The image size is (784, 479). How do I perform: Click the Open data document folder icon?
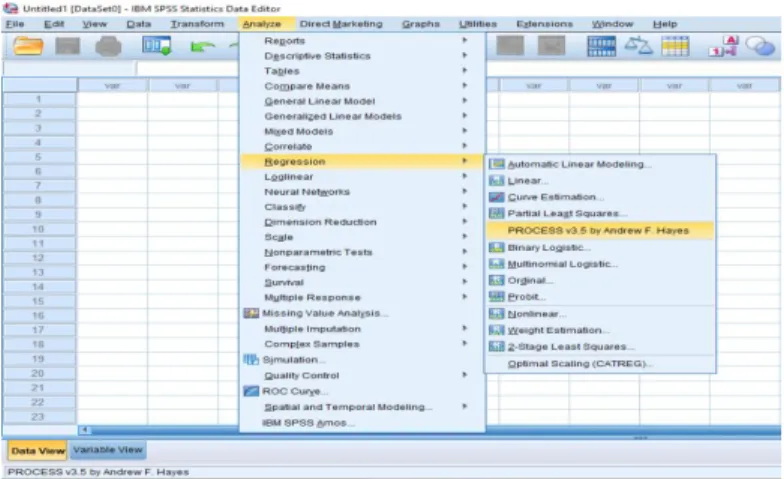pos(28,46)
